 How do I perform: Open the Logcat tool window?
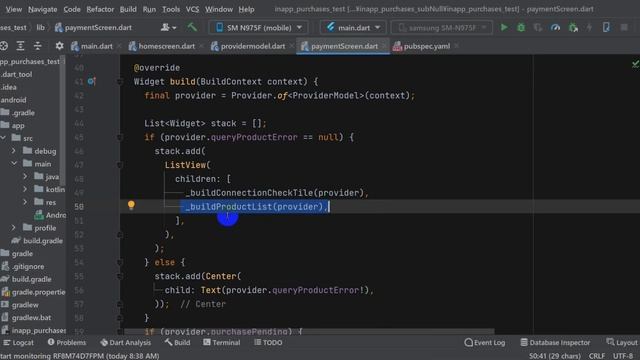pos(18,342)
